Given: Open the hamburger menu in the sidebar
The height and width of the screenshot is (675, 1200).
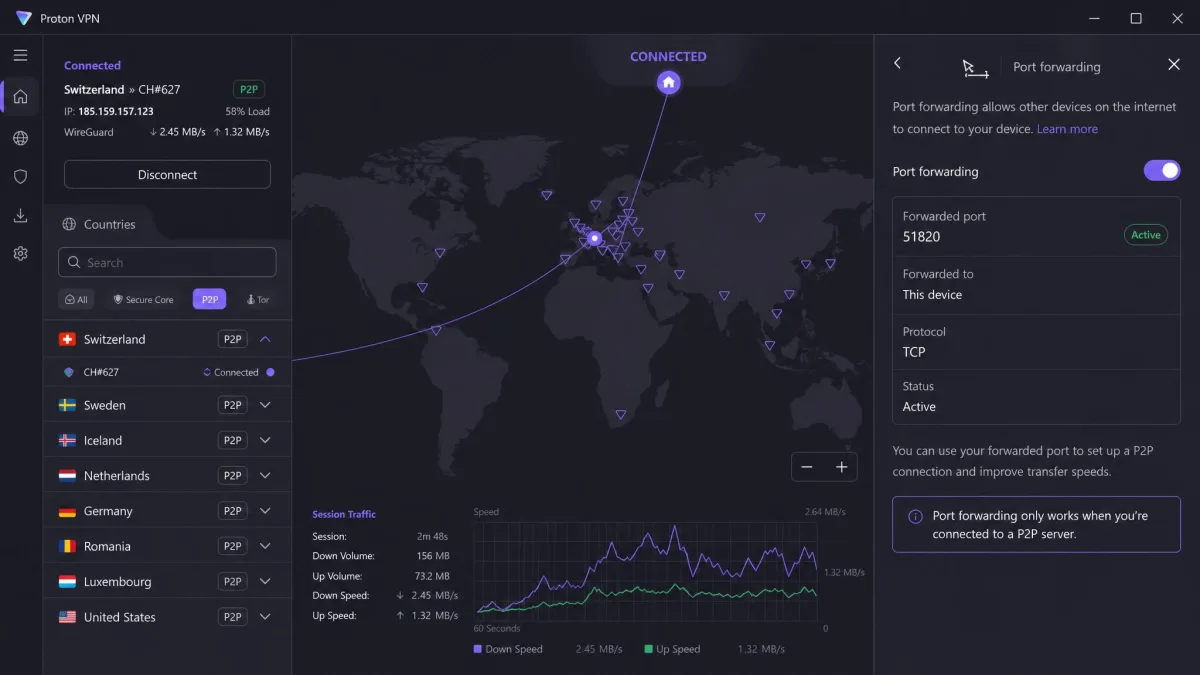Looking at the screenshot, I should 20,56.
